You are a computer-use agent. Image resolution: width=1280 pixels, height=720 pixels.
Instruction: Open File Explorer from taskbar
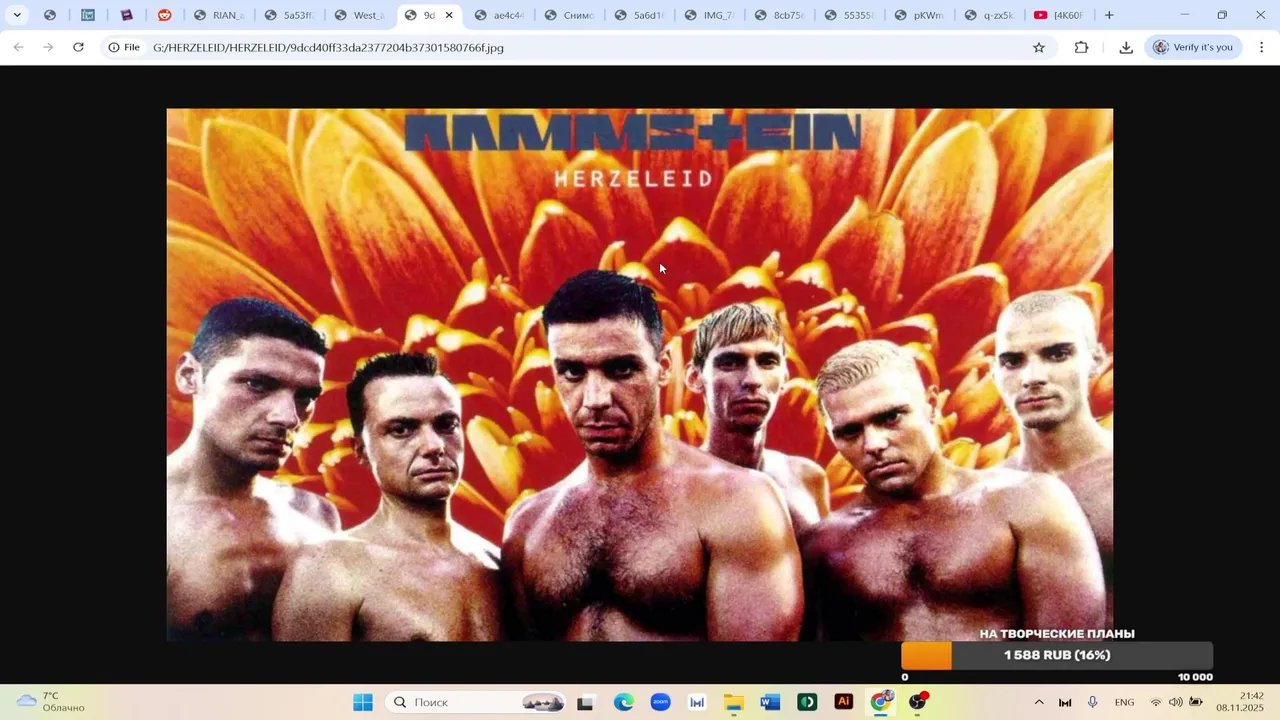tap(734, 702)
